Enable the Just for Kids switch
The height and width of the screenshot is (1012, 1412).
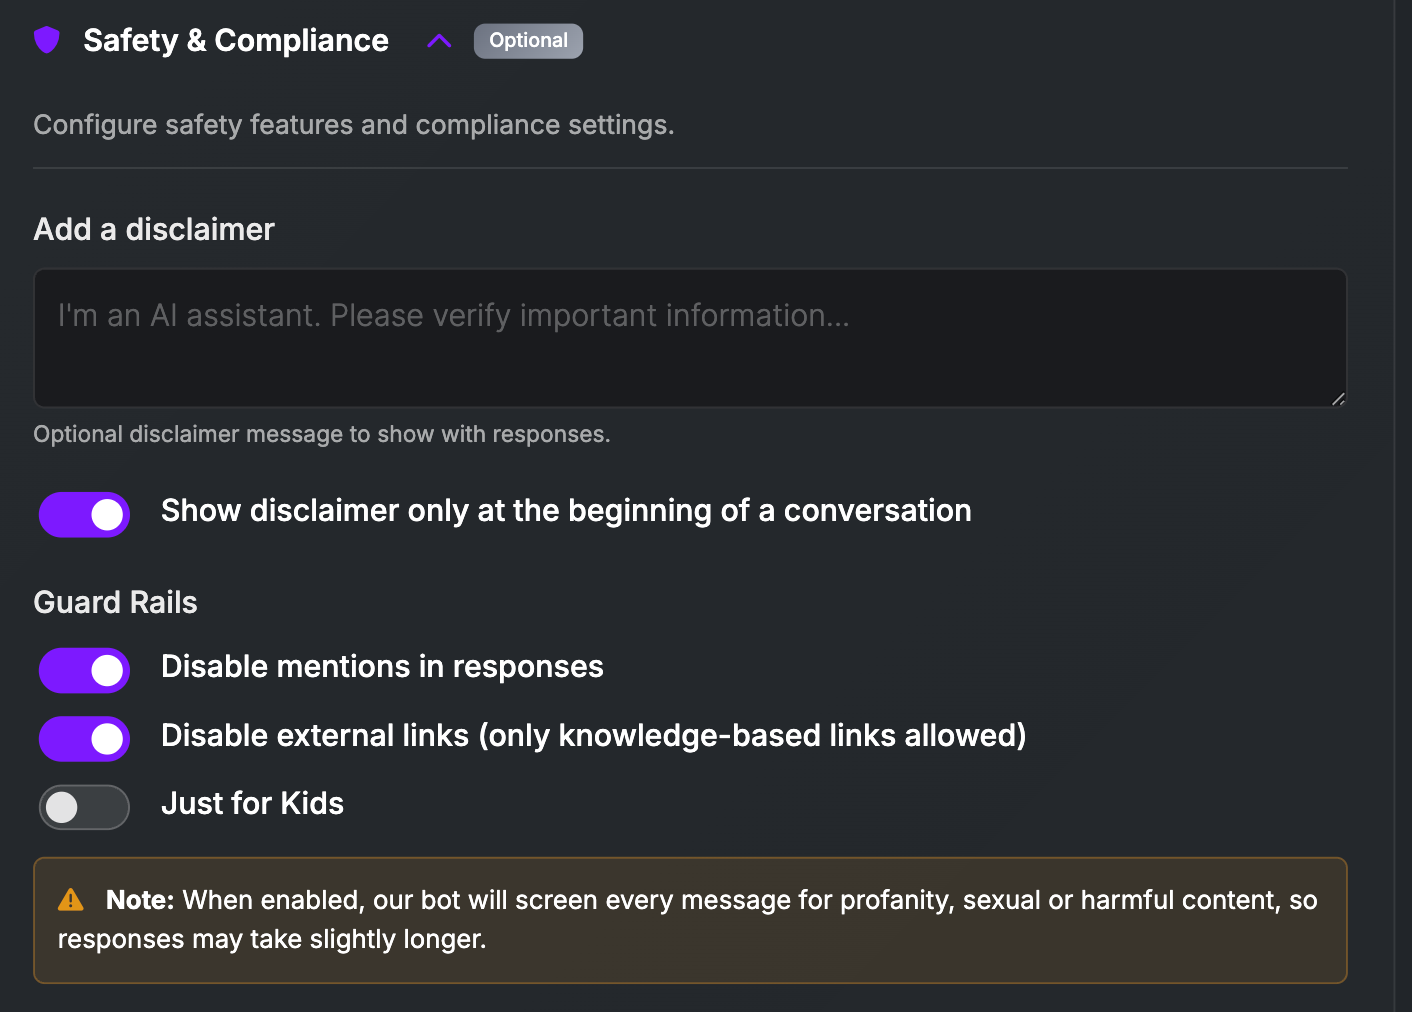point(85,807)
